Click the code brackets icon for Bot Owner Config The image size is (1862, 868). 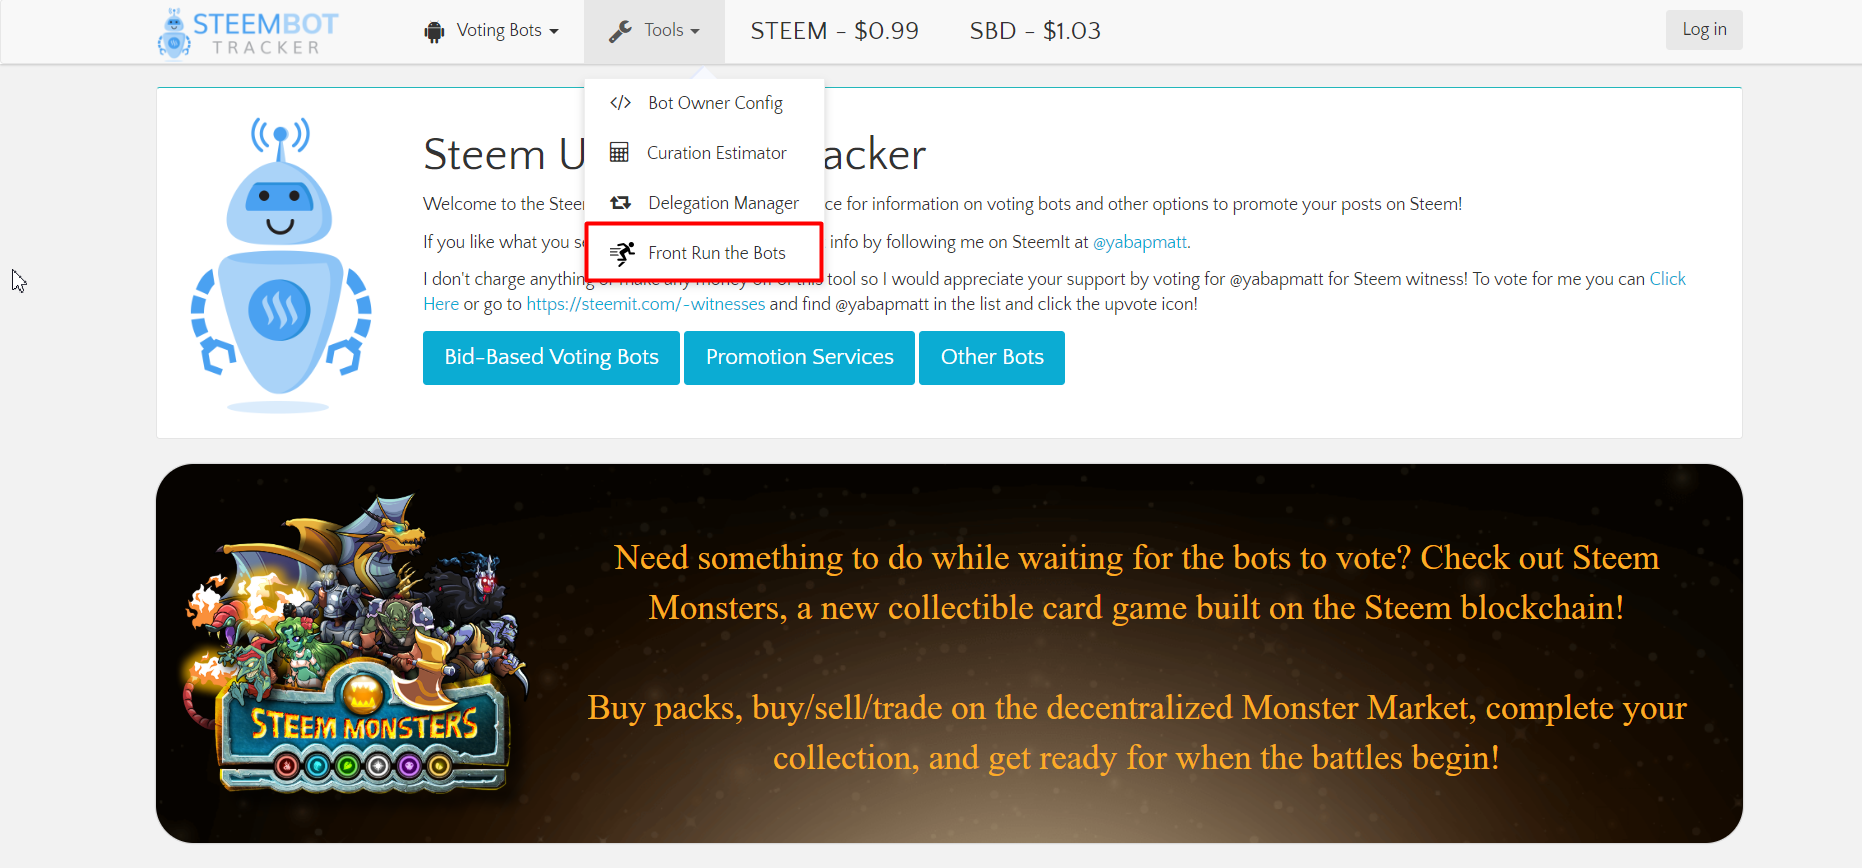620,103
